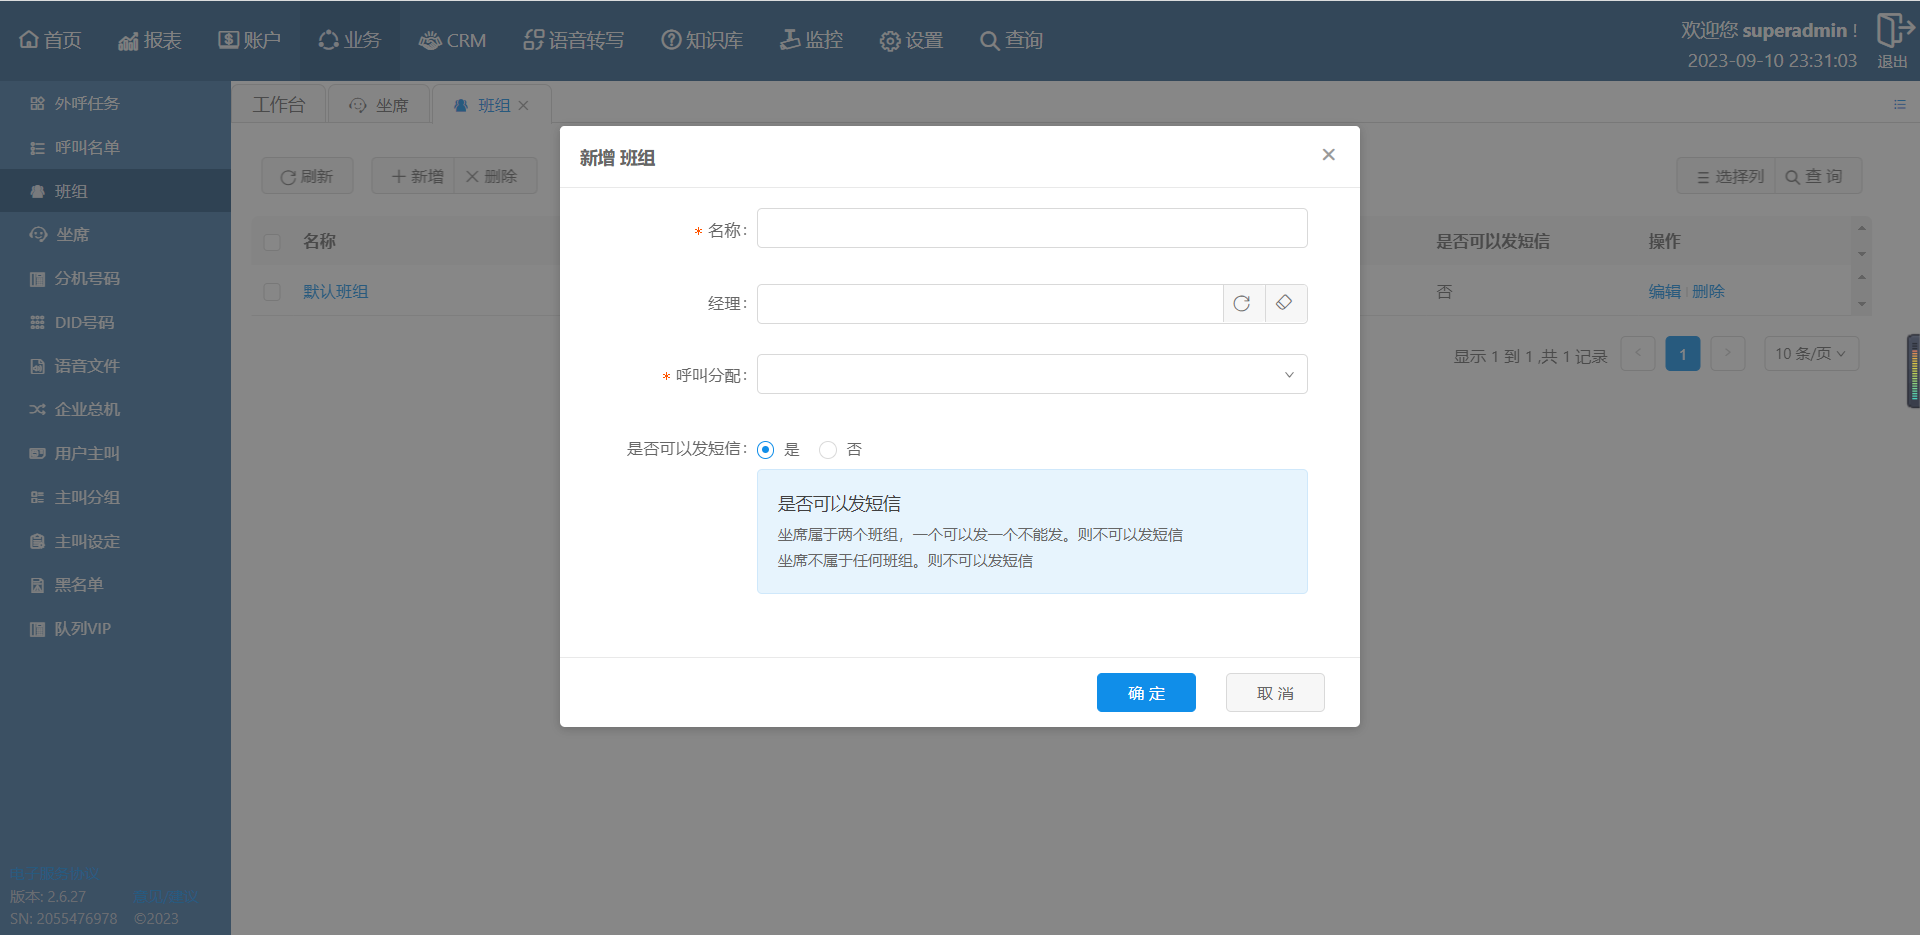
Task: Click the refresh icon in the 经理 field
Action: coord(1242,304)
